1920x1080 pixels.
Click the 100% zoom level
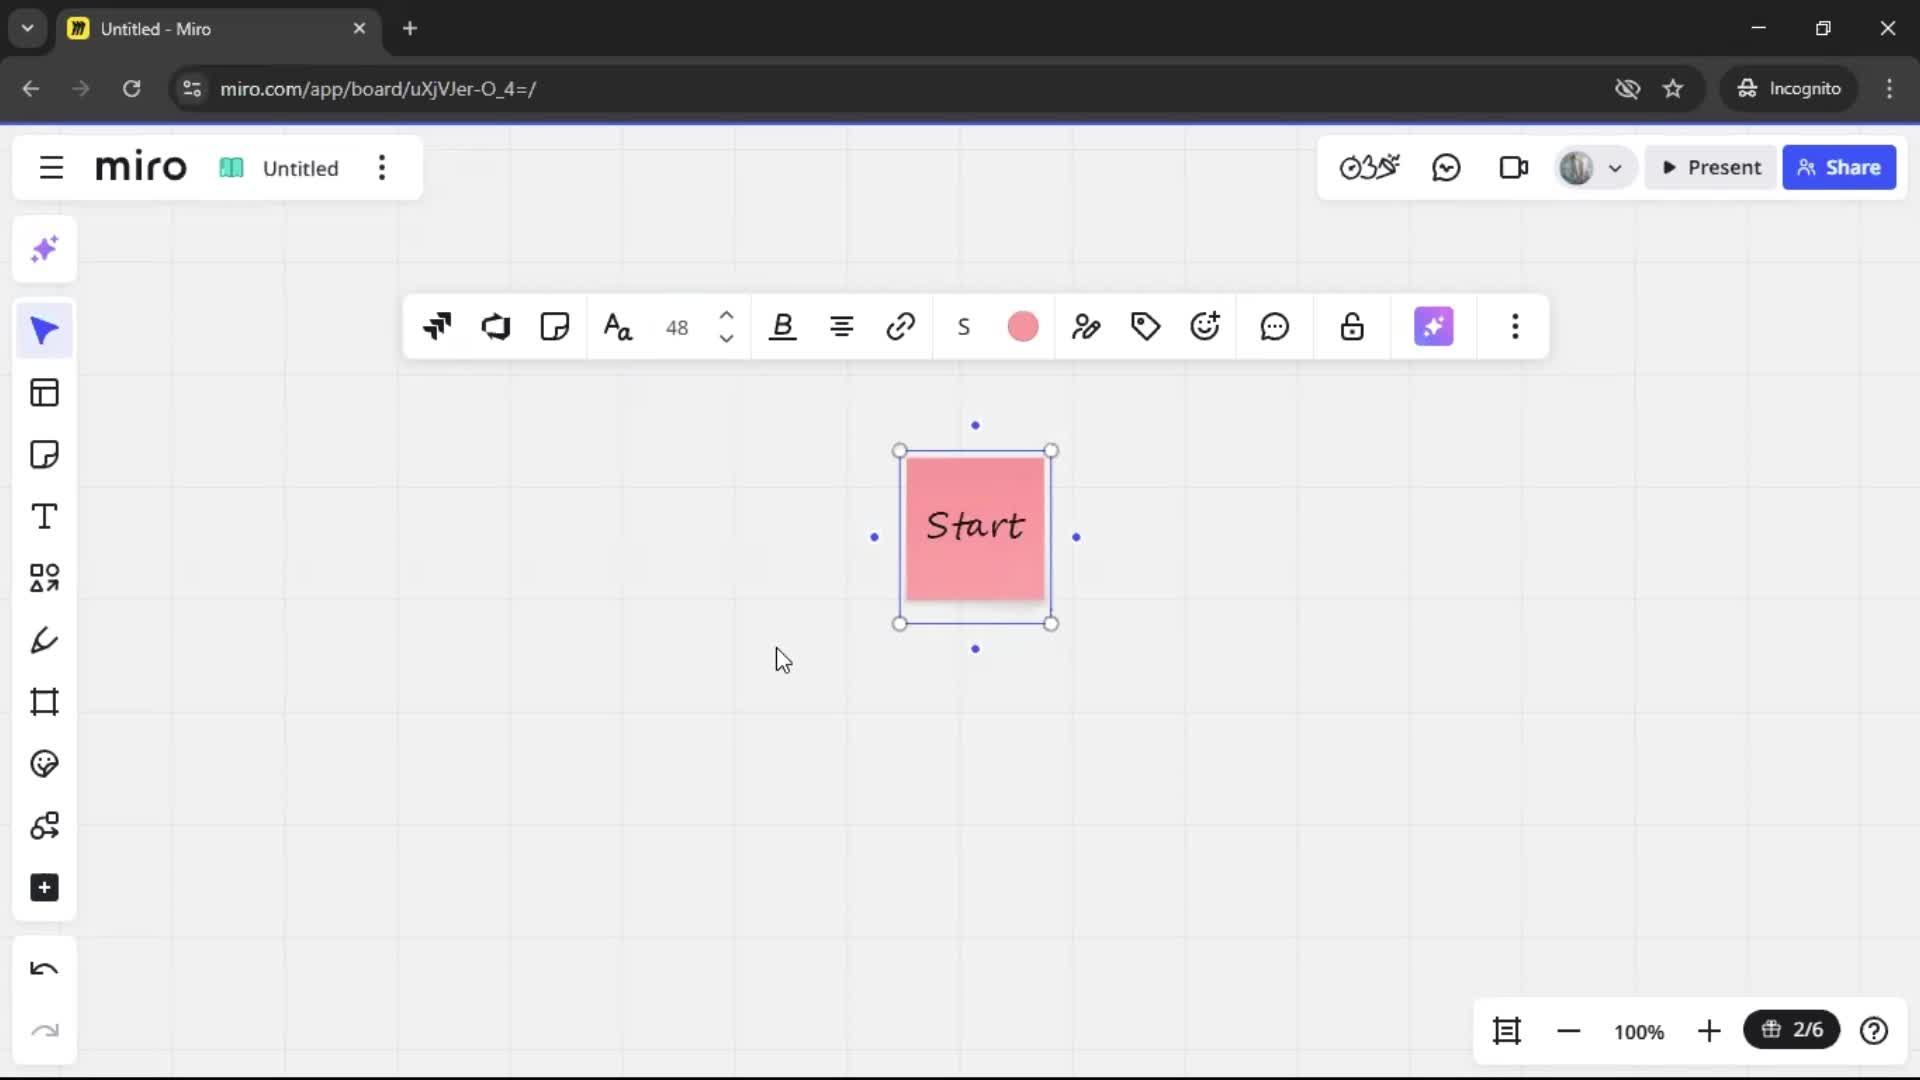1639,1032
